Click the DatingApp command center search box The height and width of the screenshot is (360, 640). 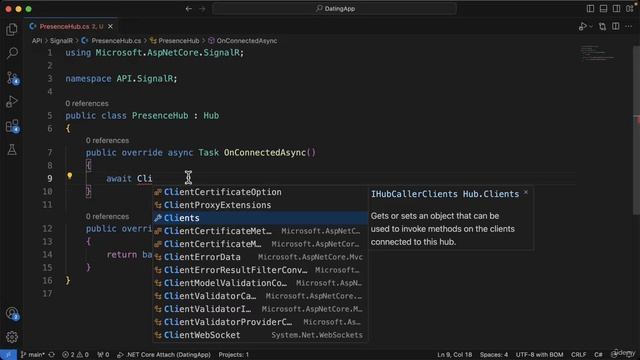[x=335, y=9]
